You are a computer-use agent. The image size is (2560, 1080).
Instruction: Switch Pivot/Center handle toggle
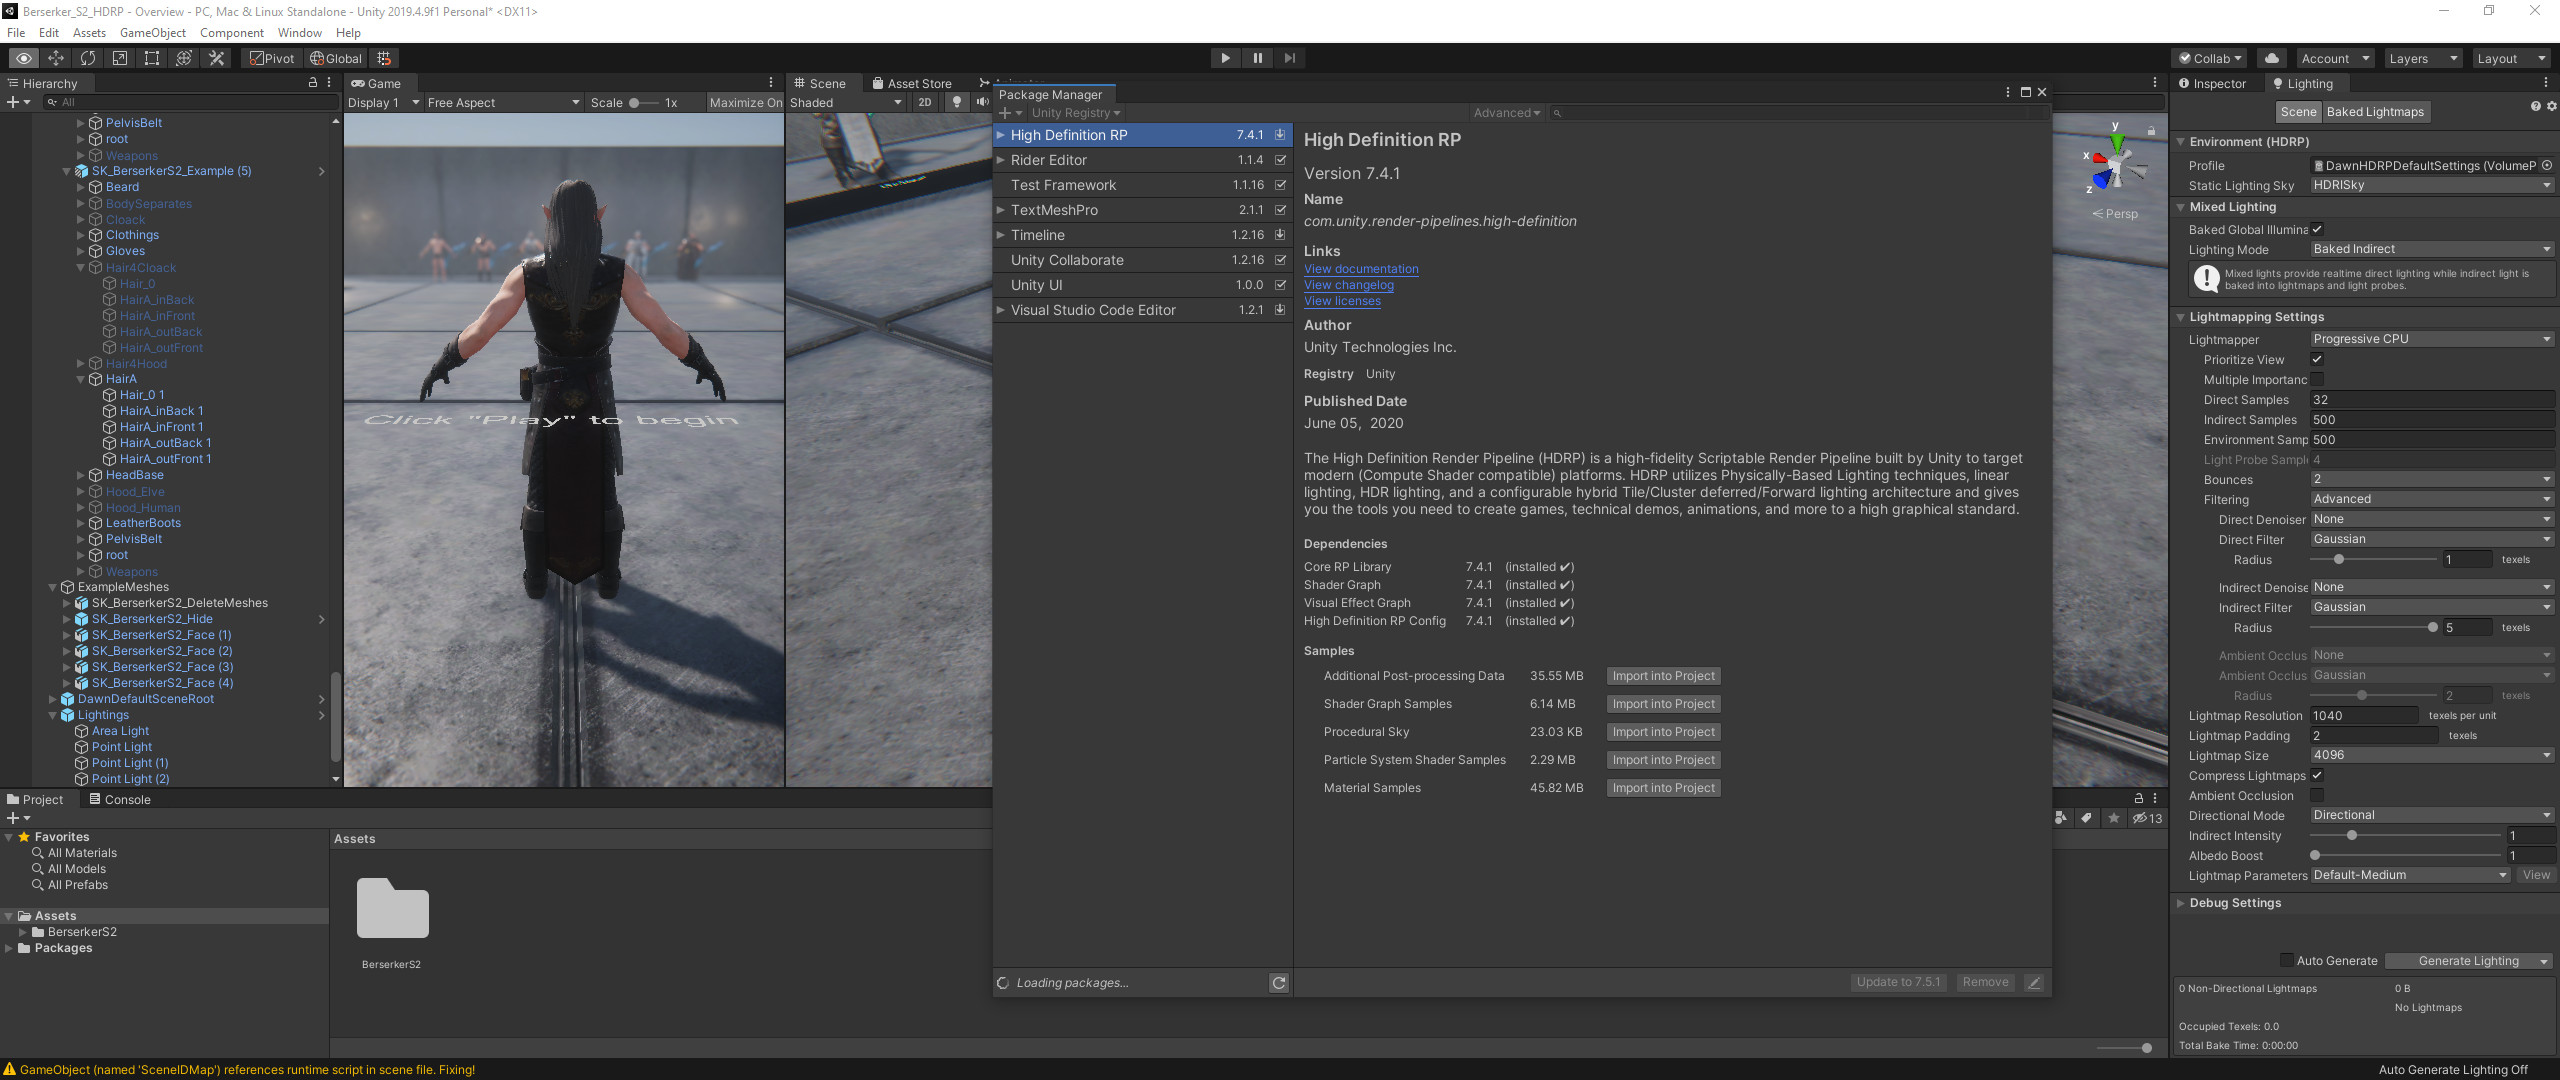pyautogui.click(x=272, y=58)
